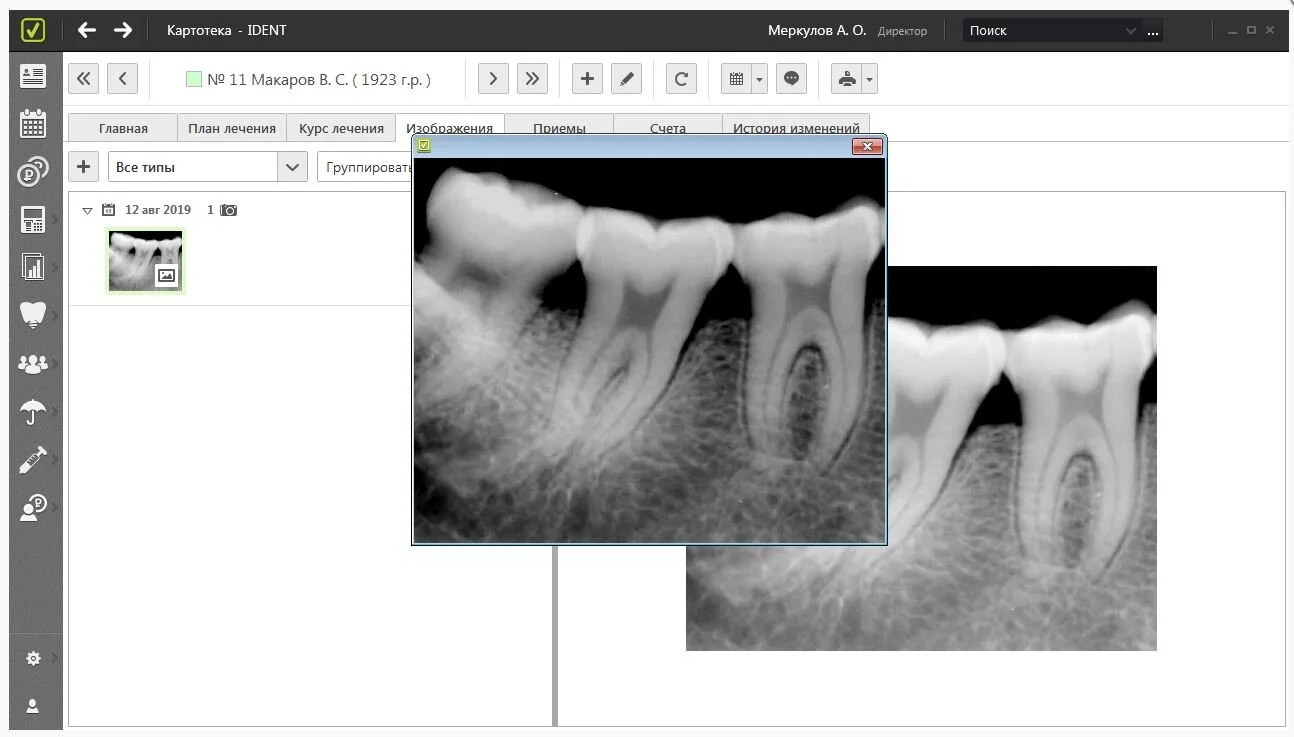Open the 'Все типы' type dropdown
The image size is (1294, 737).
(x=208, y=167)
